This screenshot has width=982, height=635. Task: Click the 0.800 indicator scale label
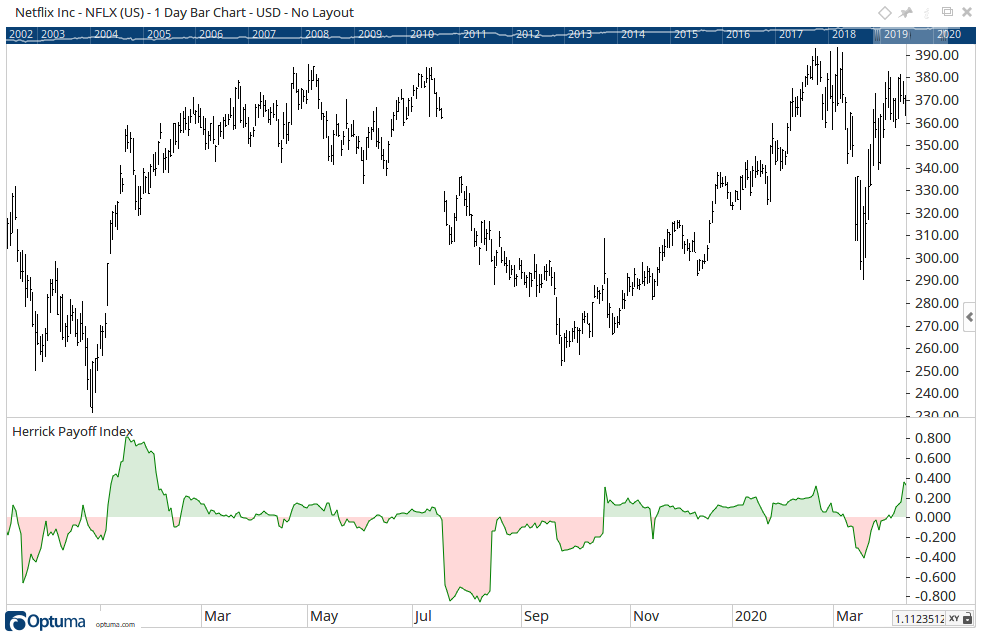(x=933, y=438)
